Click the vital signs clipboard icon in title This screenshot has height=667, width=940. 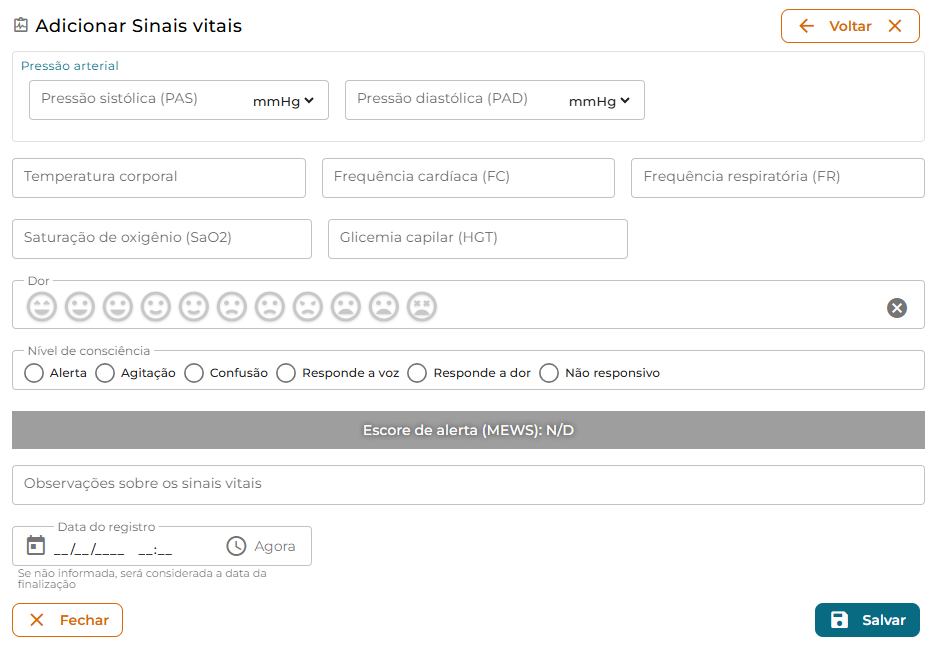pos(21,25)
